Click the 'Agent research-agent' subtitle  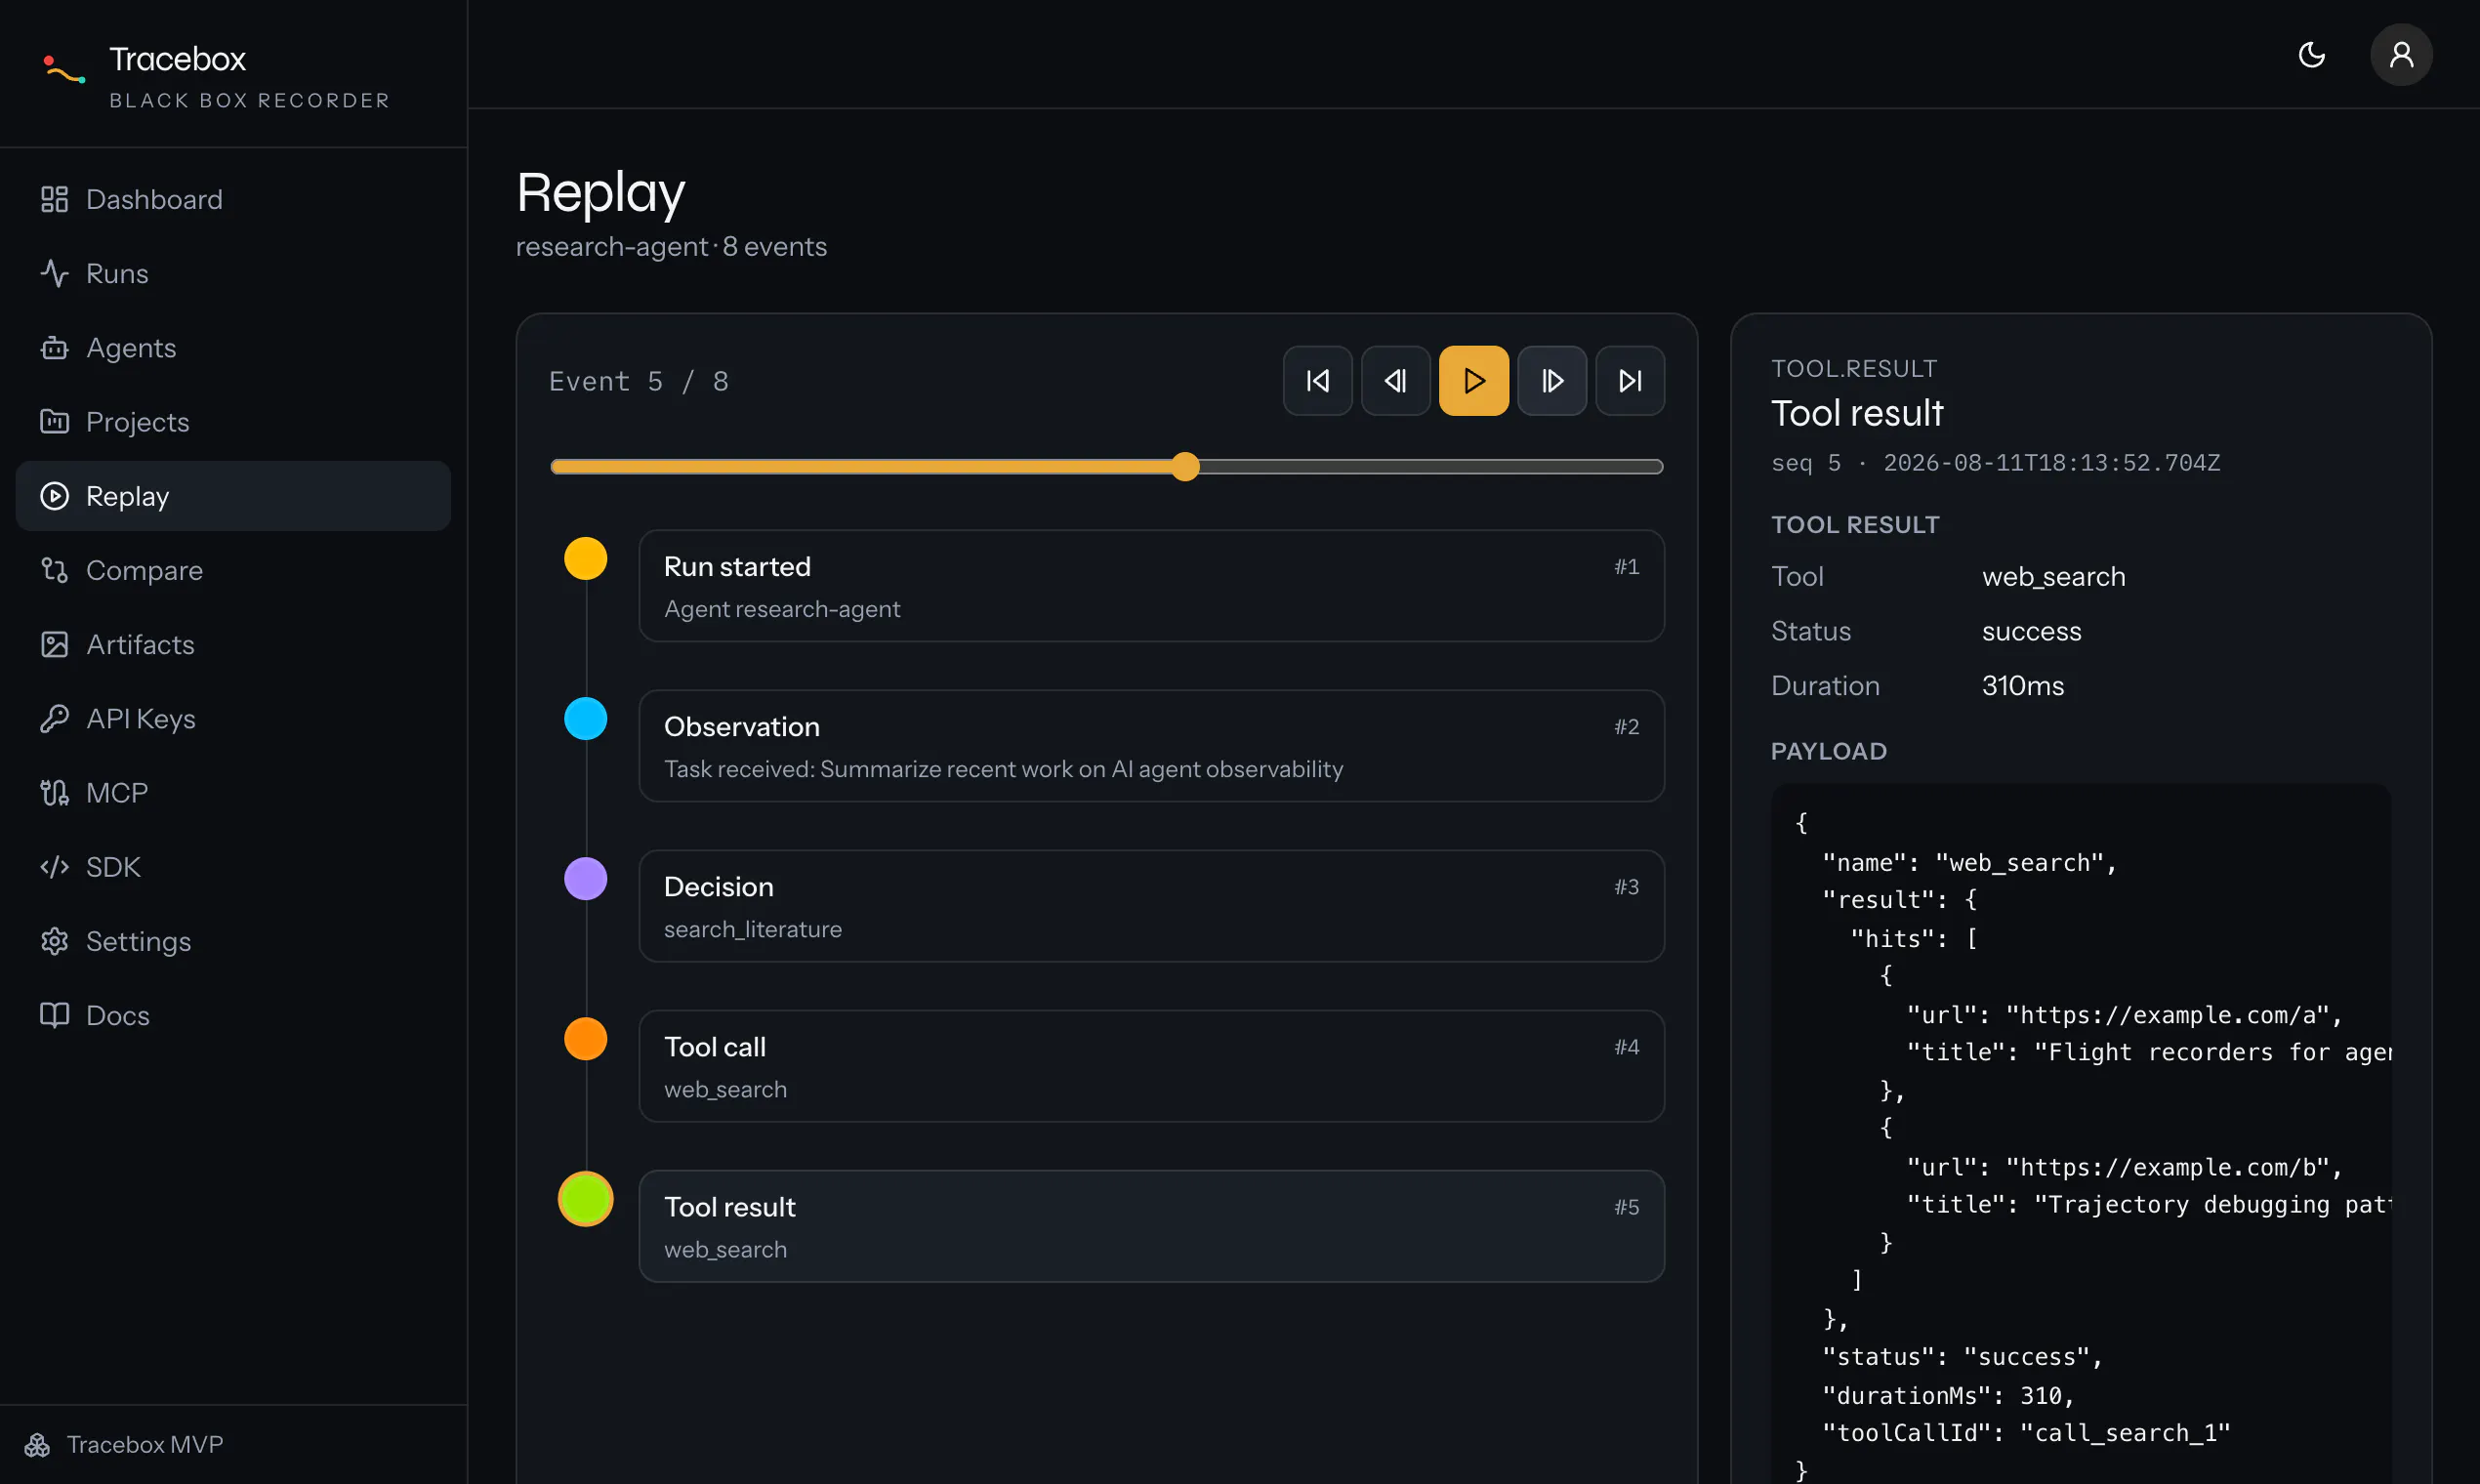pyautogui.click(x=782, y=609)
